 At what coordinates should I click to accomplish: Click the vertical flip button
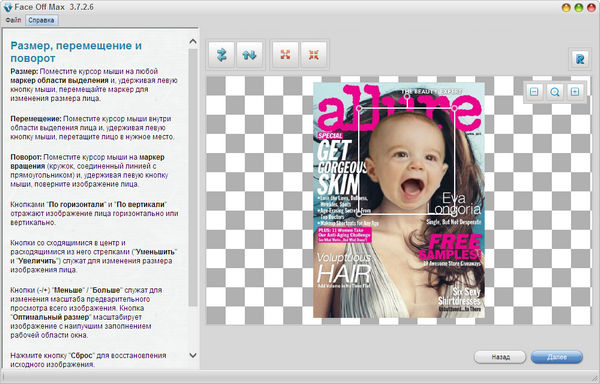[249, 55]
